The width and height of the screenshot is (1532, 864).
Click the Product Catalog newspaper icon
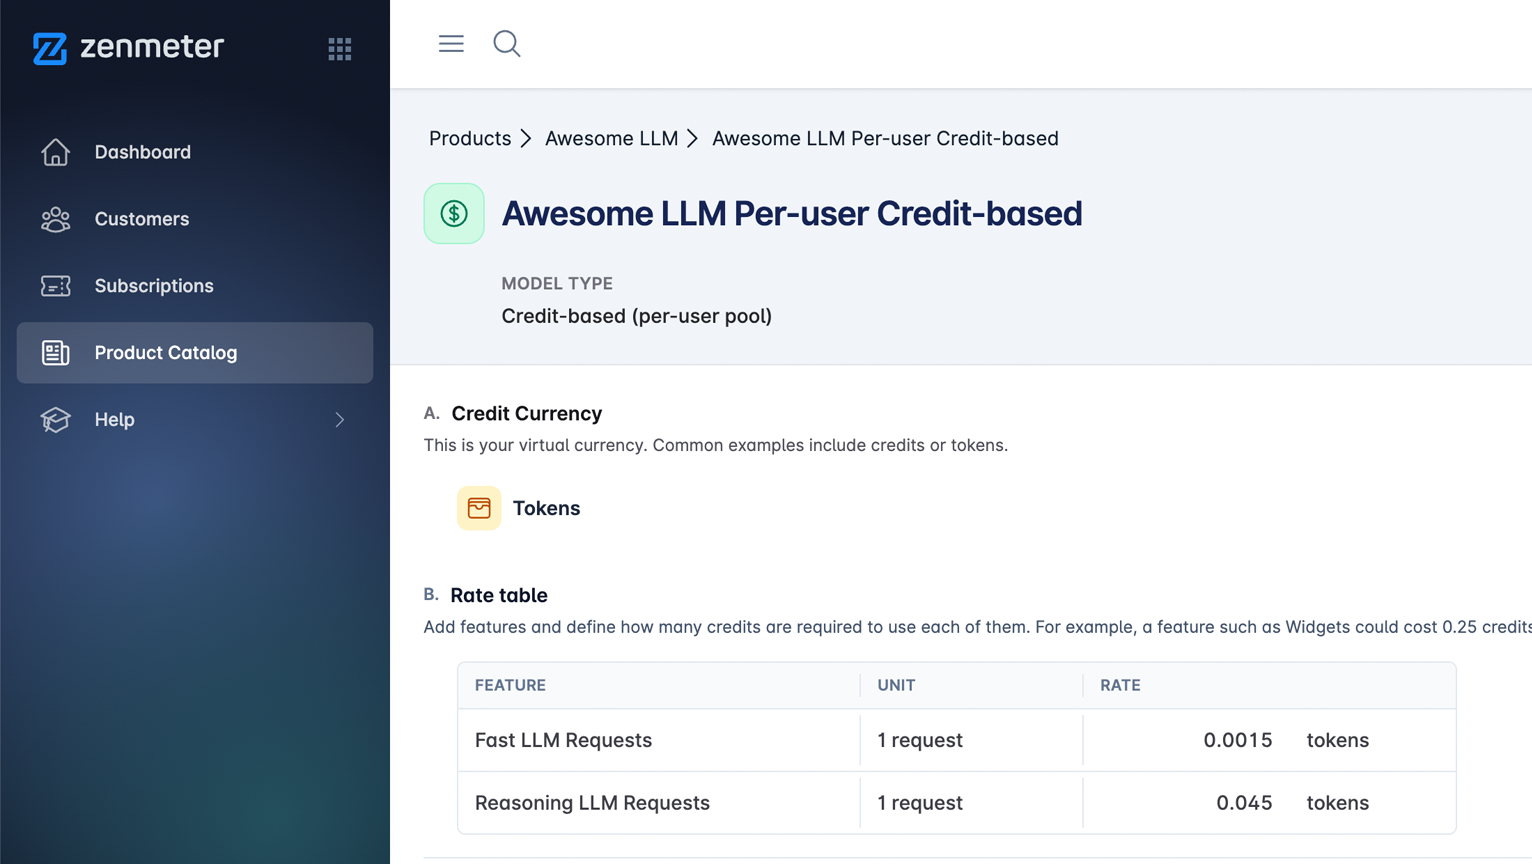point(56,353)
